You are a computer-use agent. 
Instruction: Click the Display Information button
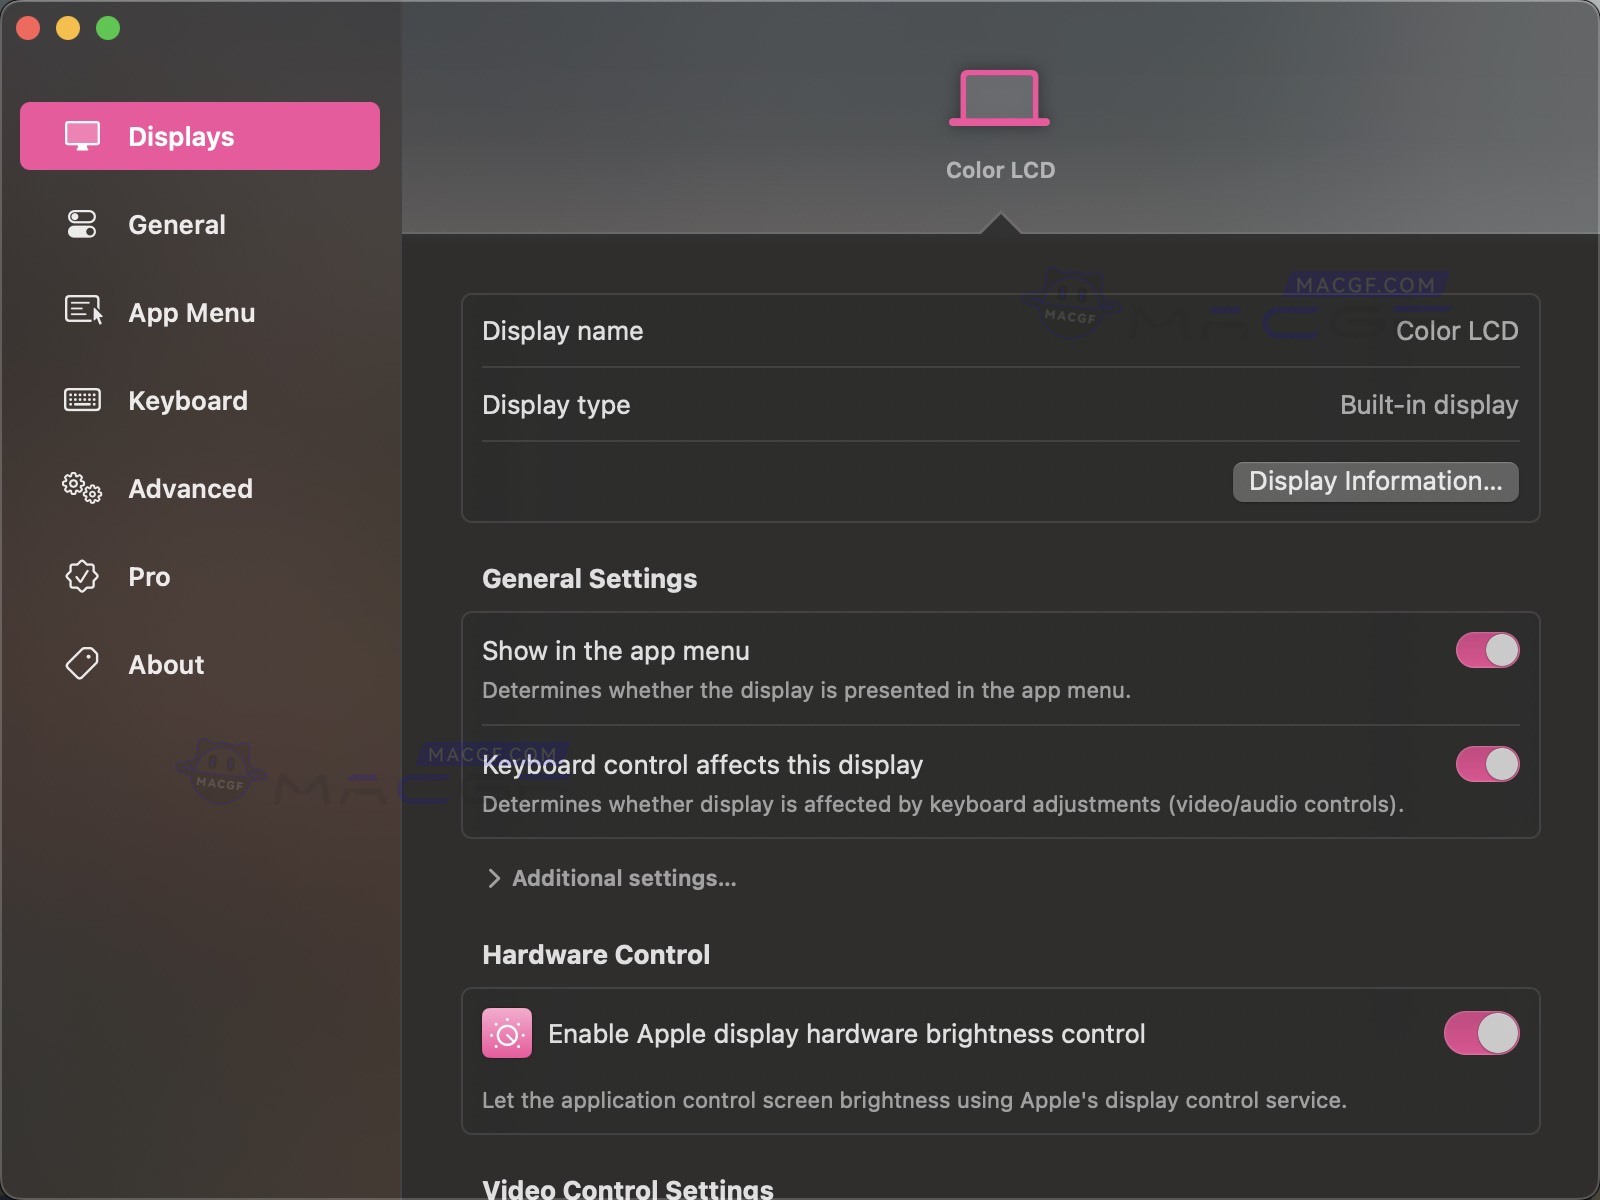point(1375,481)
